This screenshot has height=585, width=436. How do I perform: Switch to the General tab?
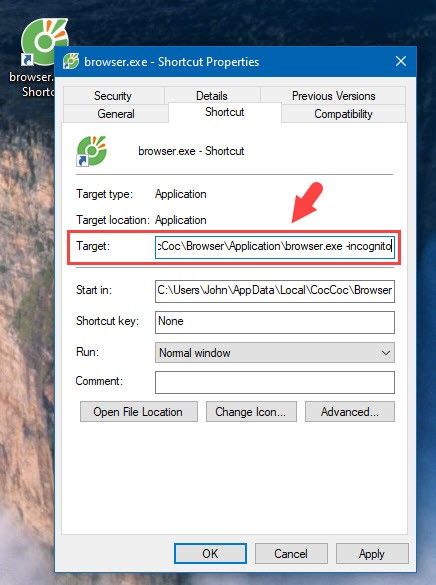point(116,113)
